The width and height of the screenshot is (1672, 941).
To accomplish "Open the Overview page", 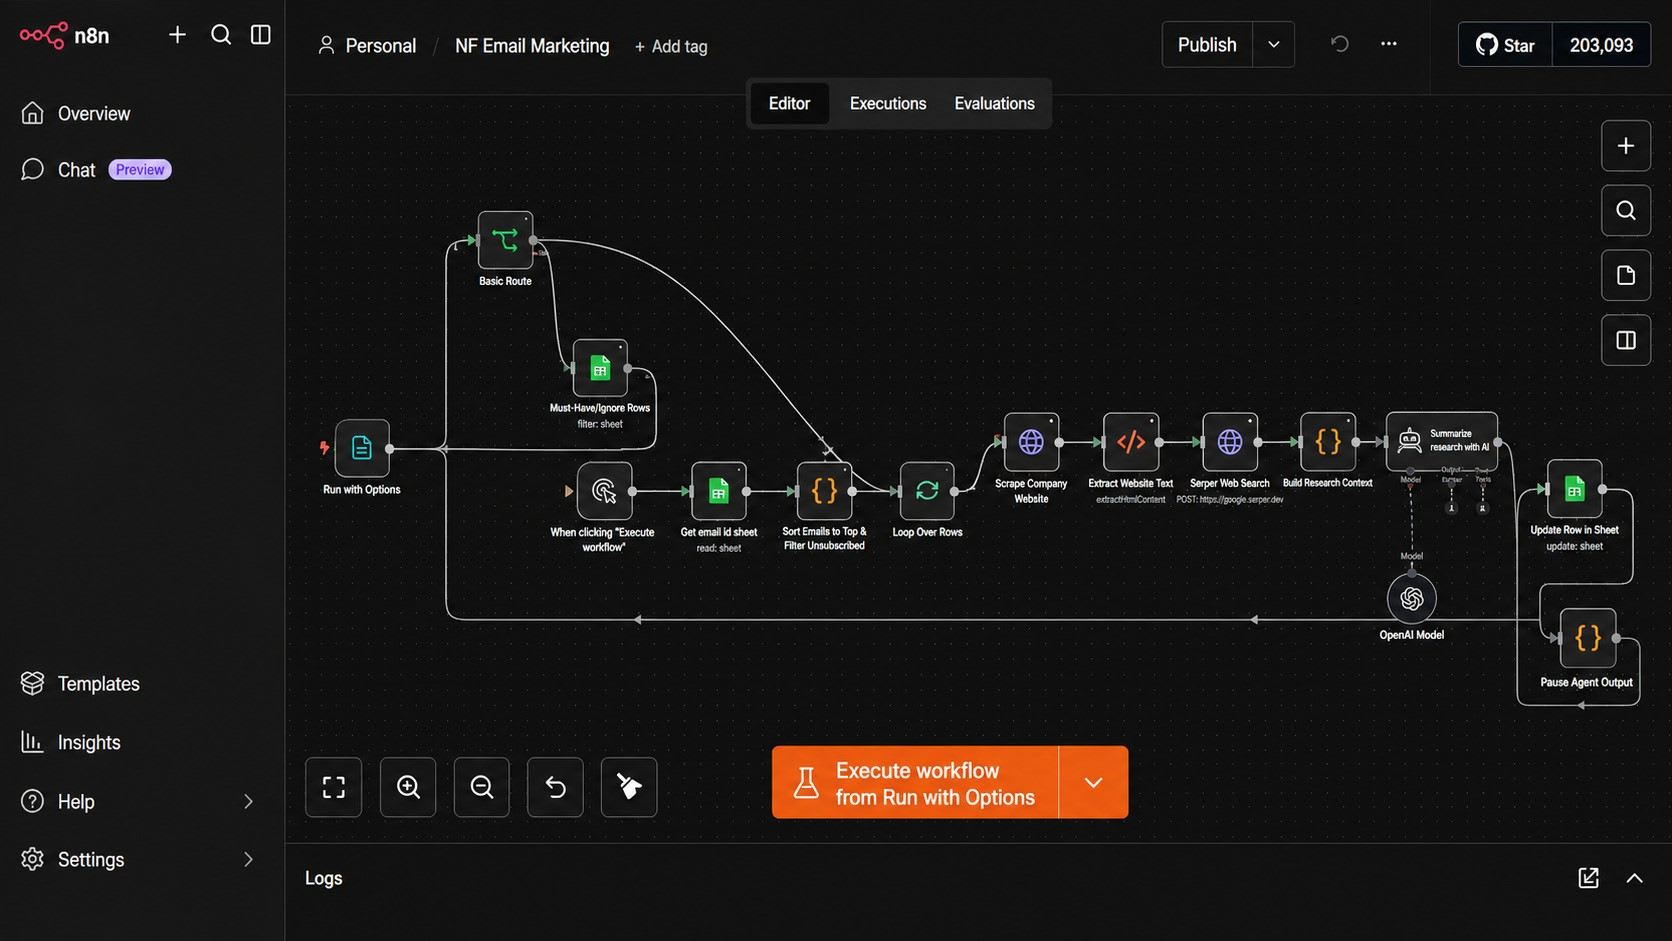I will point(76,114).
